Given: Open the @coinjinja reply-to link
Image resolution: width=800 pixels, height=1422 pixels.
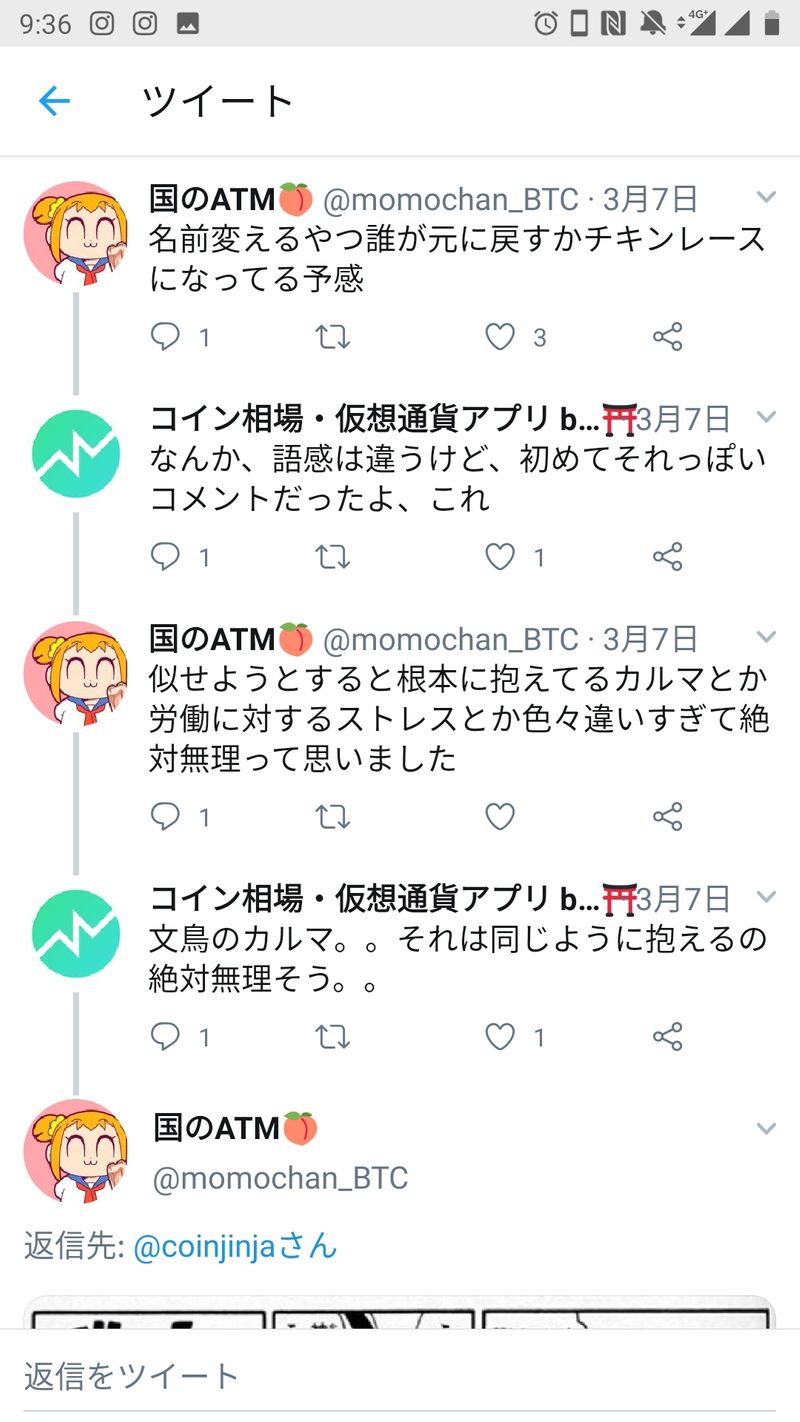Looking at the screenshot, I should click(235, 1246).
